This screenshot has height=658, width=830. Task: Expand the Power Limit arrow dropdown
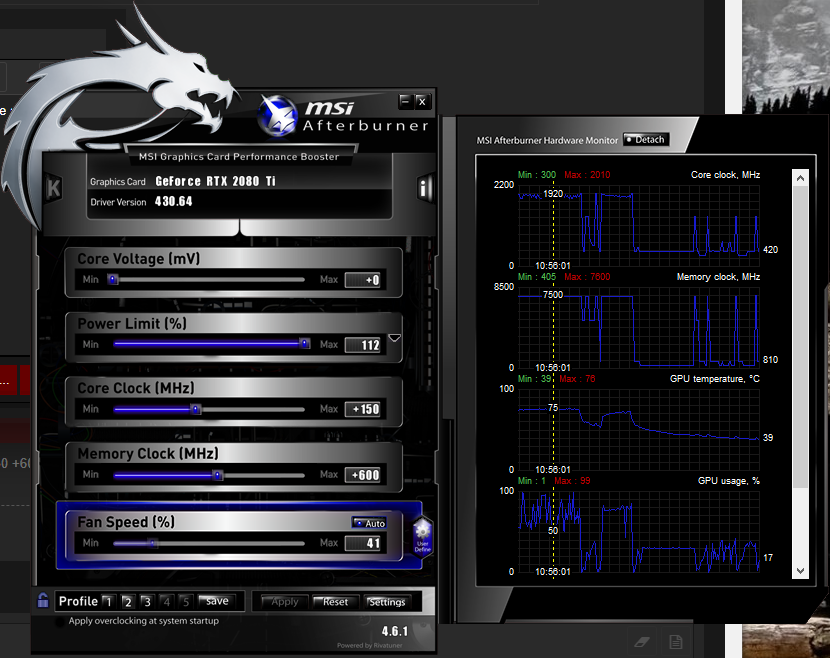pyautogui.click(x=394, y=339)
